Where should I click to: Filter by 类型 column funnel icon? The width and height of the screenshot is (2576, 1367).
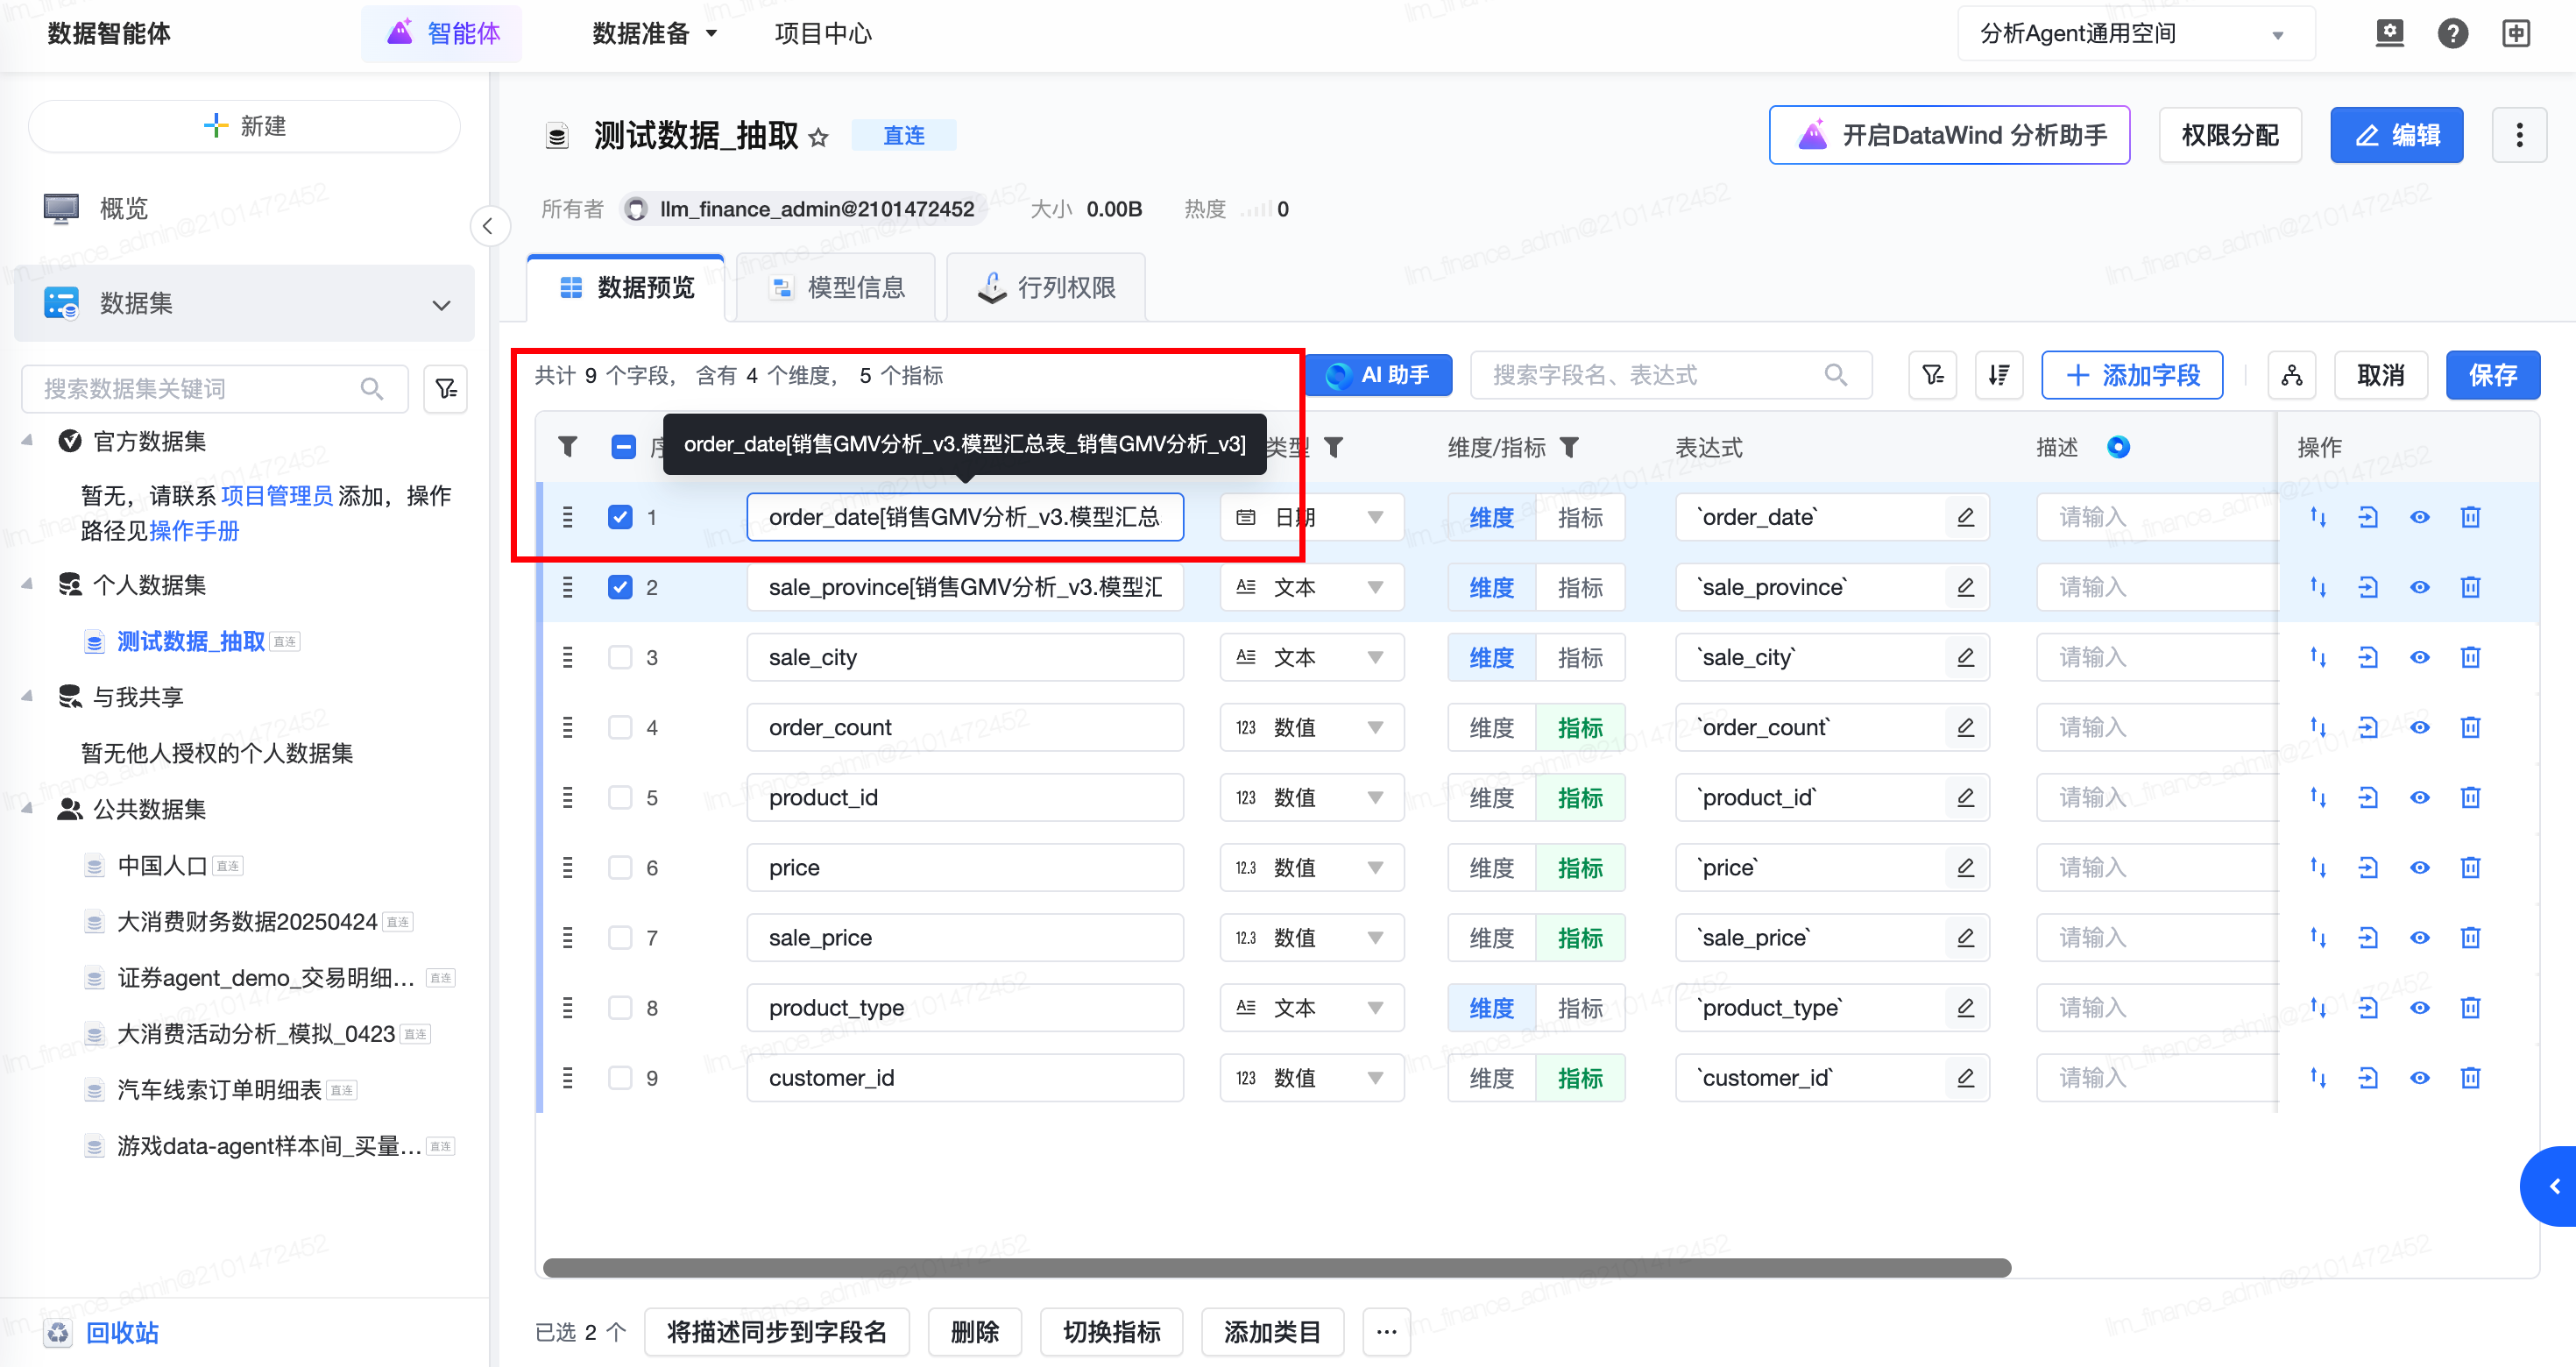[1333, 447]
